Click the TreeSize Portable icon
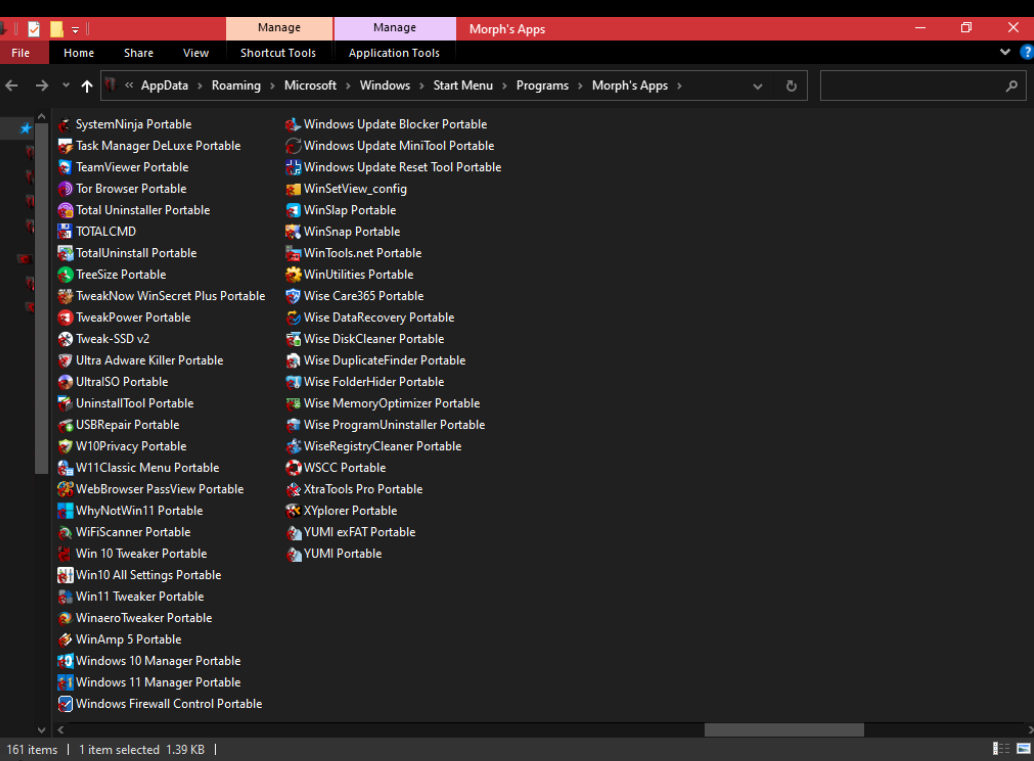 pos(65,275)
